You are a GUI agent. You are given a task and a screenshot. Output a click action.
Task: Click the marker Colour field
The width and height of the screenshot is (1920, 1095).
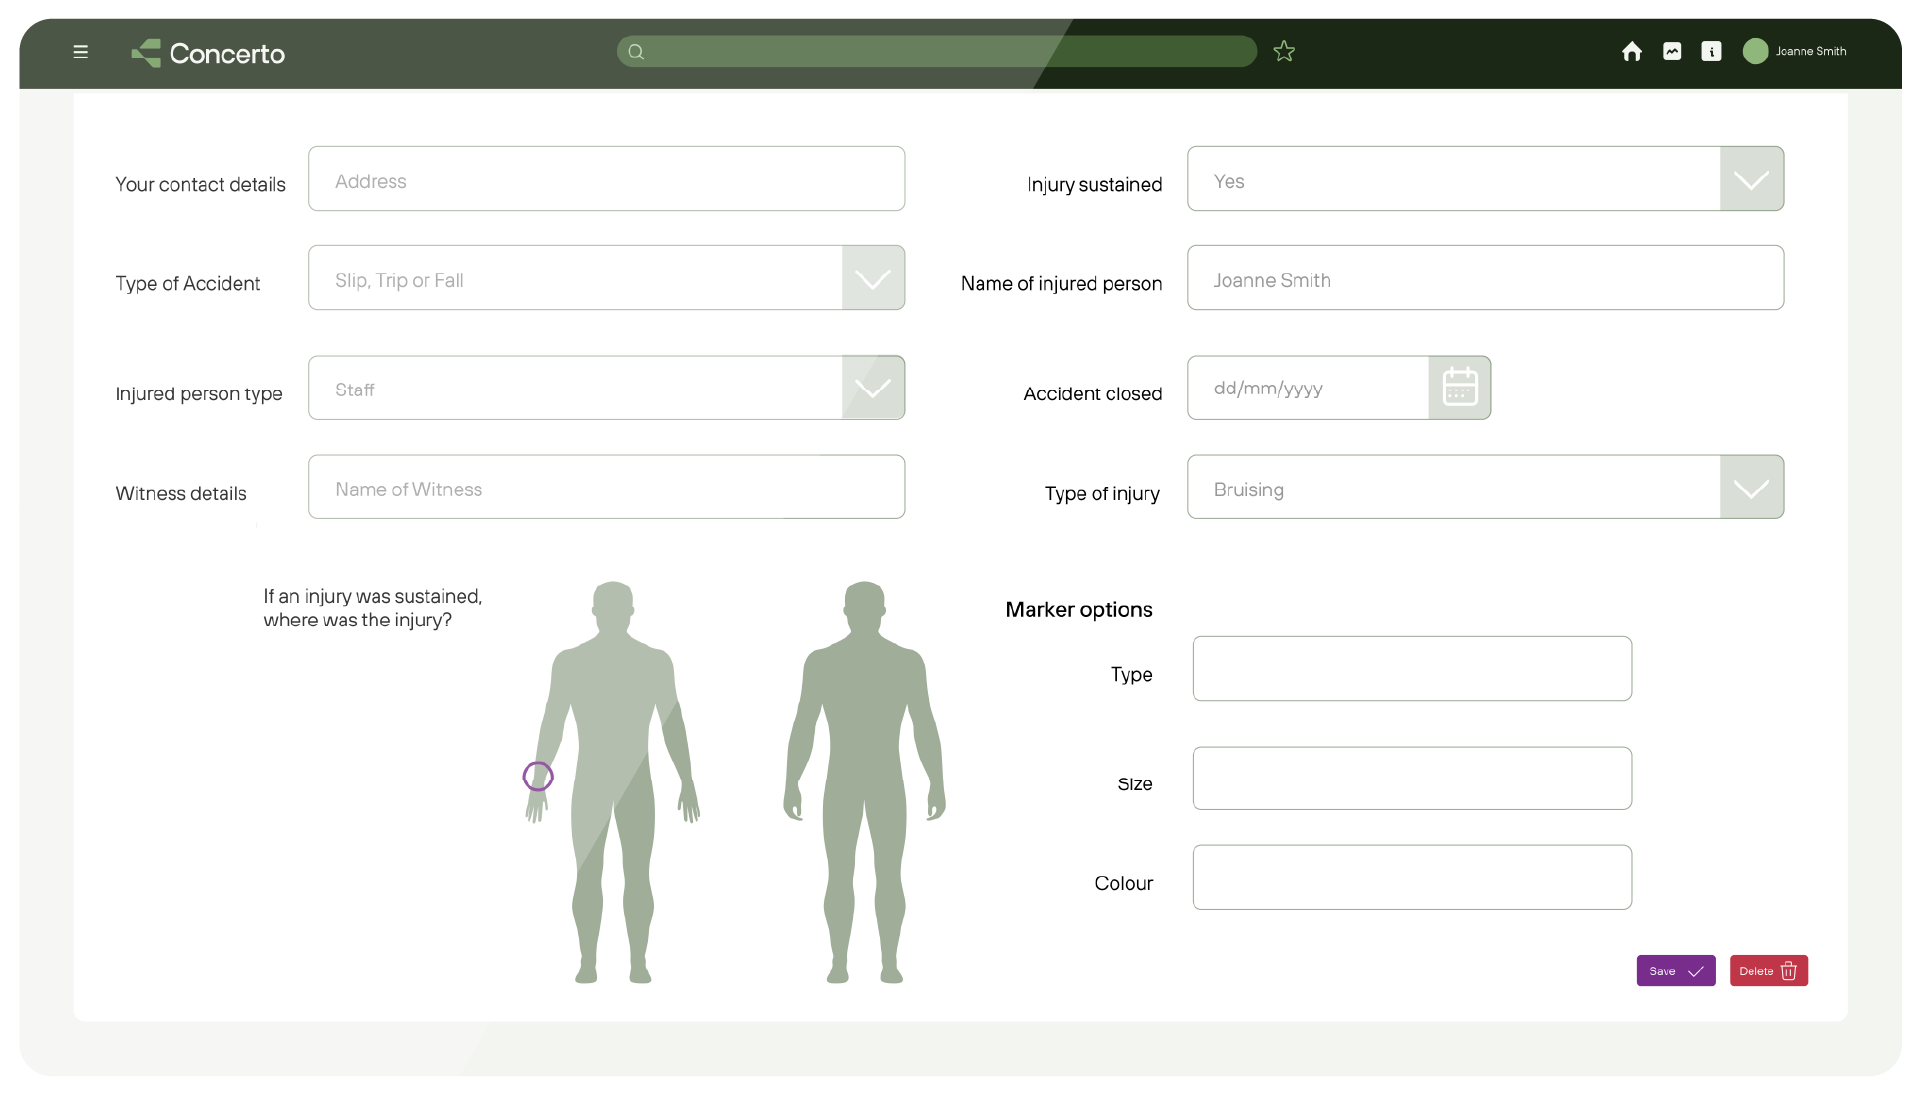pyautogui.click(x=1412, y=878)
